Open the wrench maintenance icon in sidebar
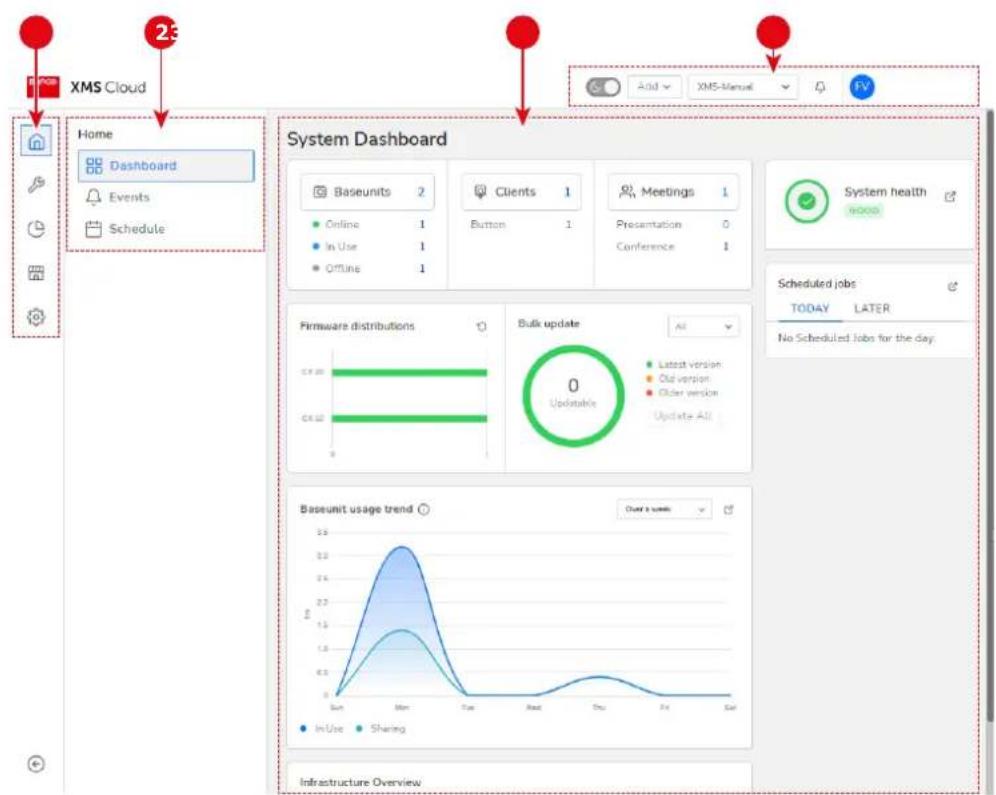 tap(36, 185)
